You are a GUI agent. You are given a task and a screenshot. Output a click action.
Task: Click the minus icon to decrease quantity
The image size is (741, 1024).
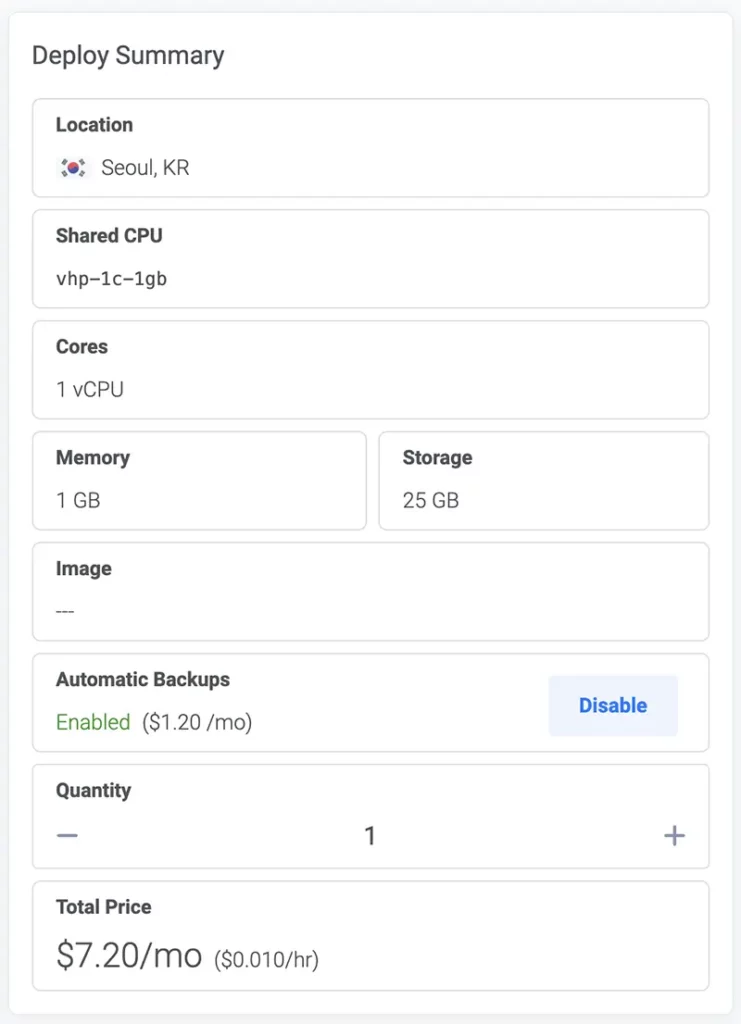[67, 835]
